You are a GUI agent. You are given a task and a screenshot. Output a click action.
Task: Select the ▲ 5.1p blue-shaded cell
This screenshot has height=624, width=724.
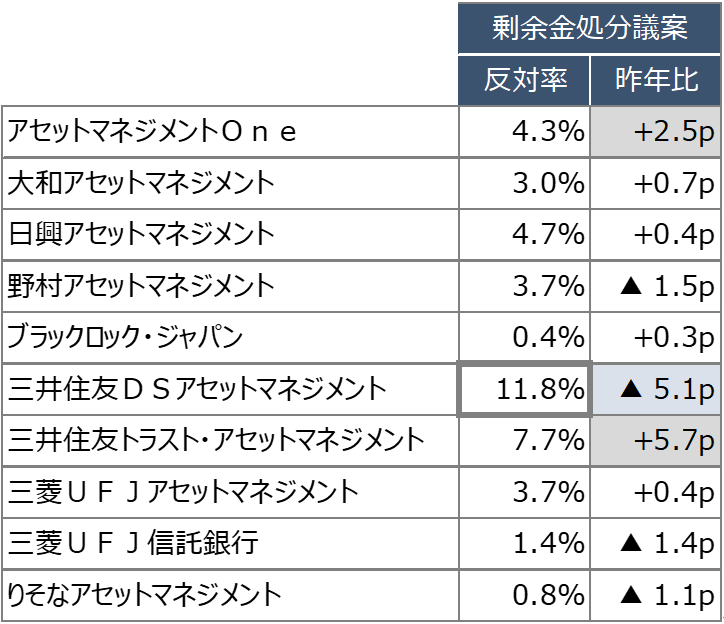pos(656,388)
